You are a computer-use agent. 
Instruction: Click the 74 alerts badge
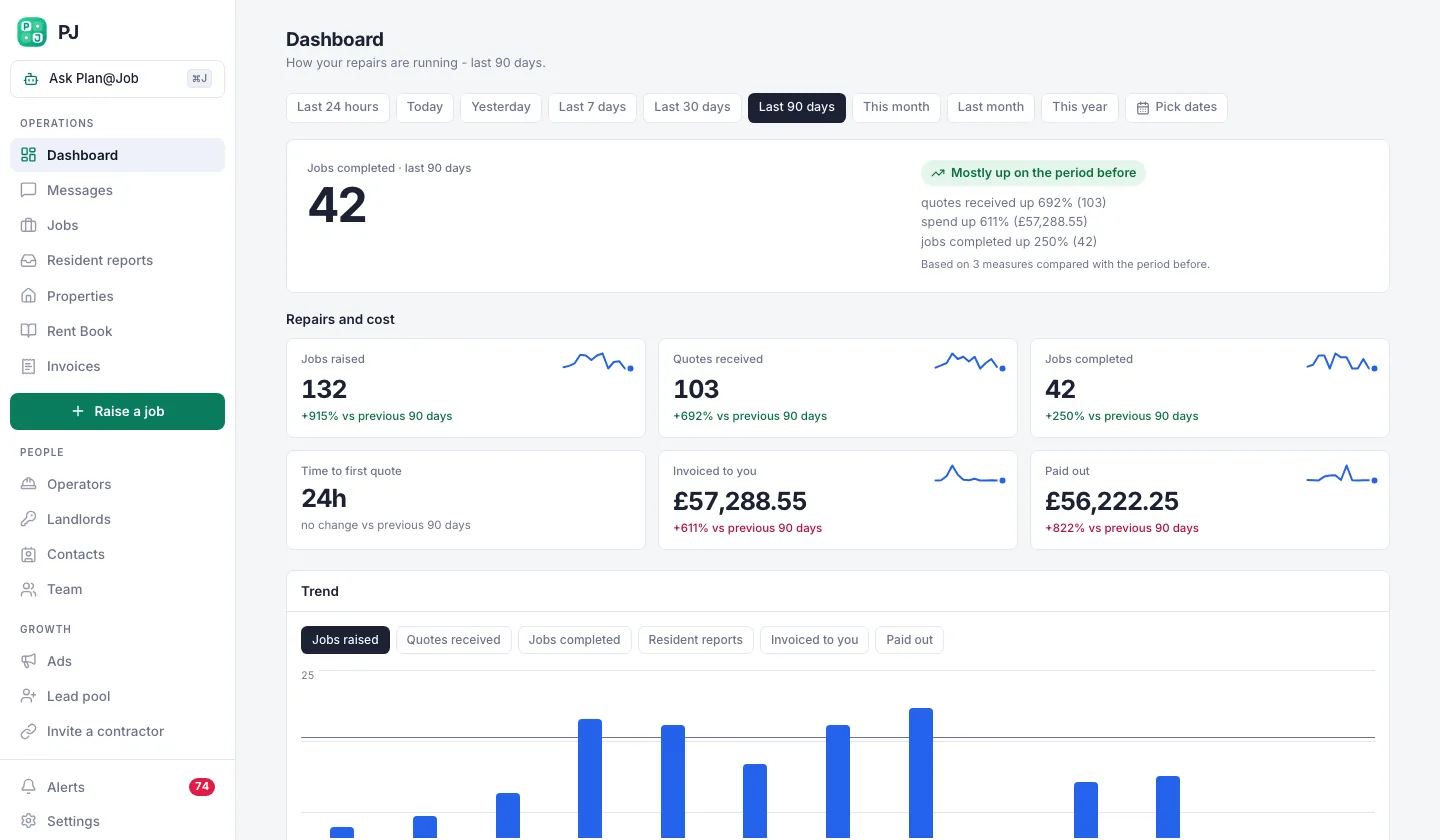pos(202,787)
